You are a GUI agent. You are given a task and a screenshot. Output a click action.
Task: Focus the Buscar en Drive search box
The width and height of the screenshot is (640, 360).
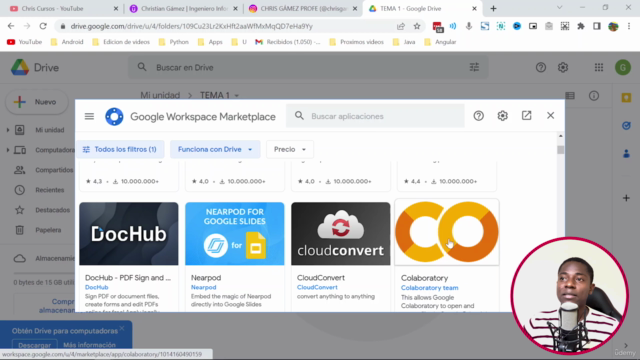[308, 67]
